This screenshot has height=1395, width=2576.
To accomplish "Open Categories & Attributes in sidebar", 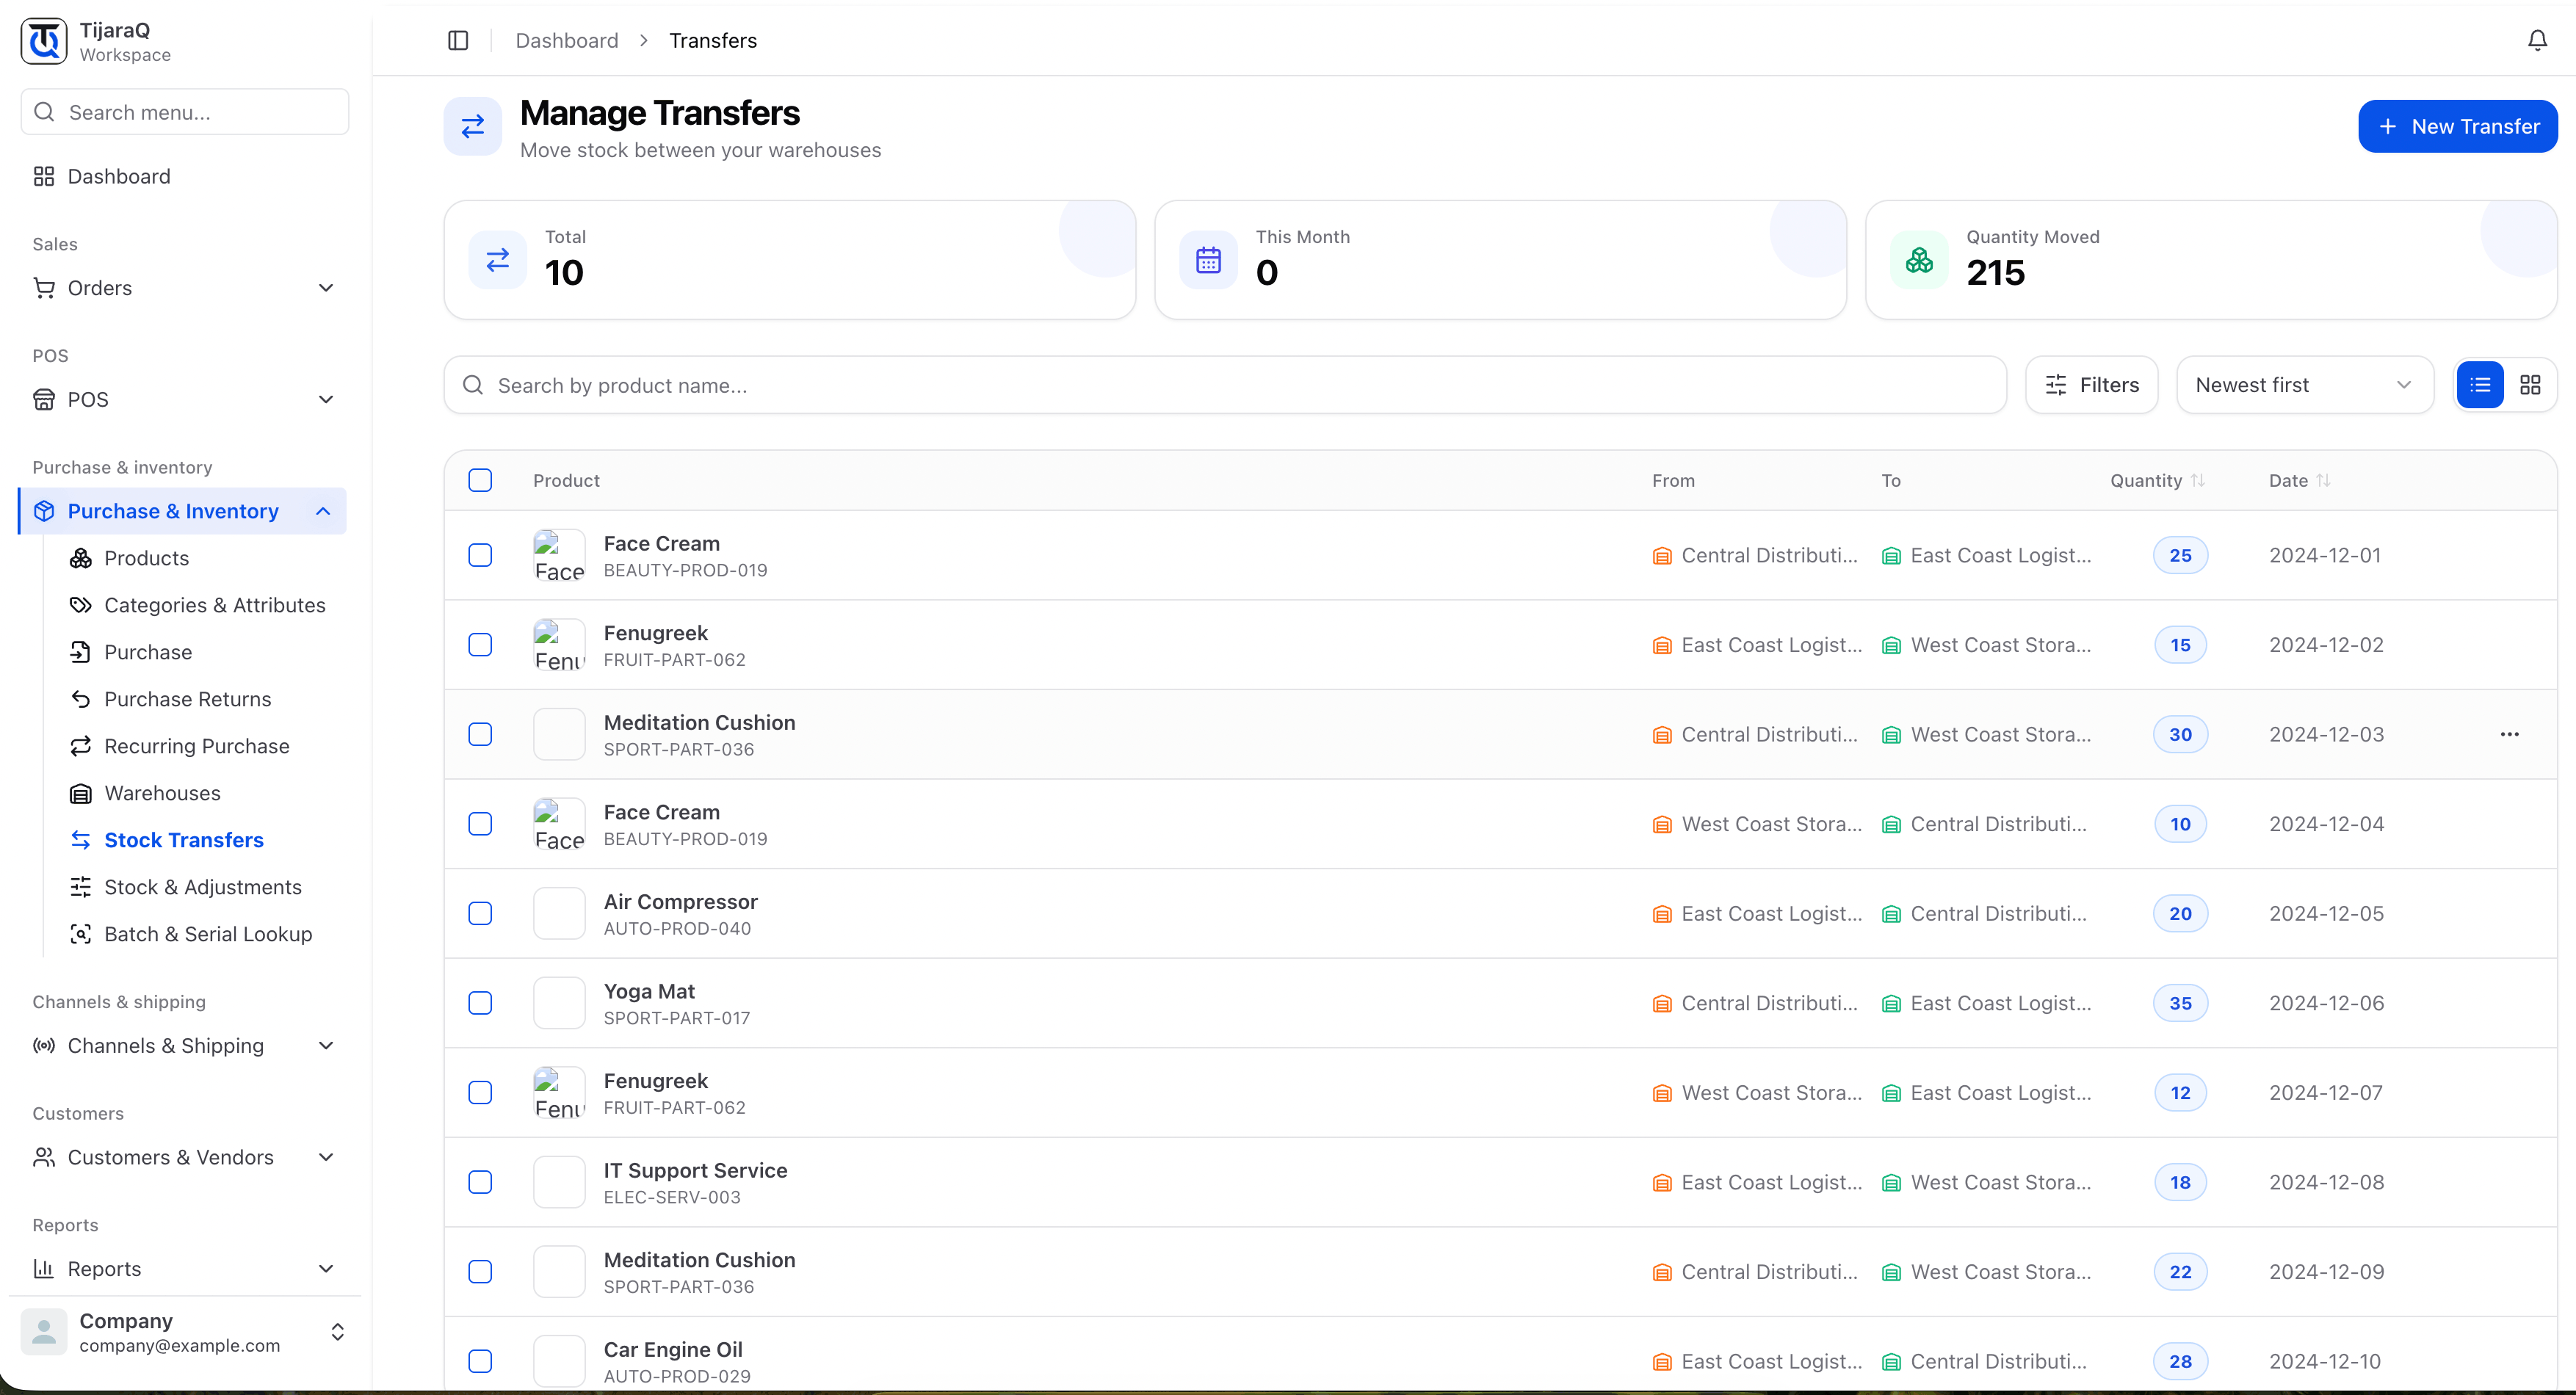I will (x=214, y=605).
